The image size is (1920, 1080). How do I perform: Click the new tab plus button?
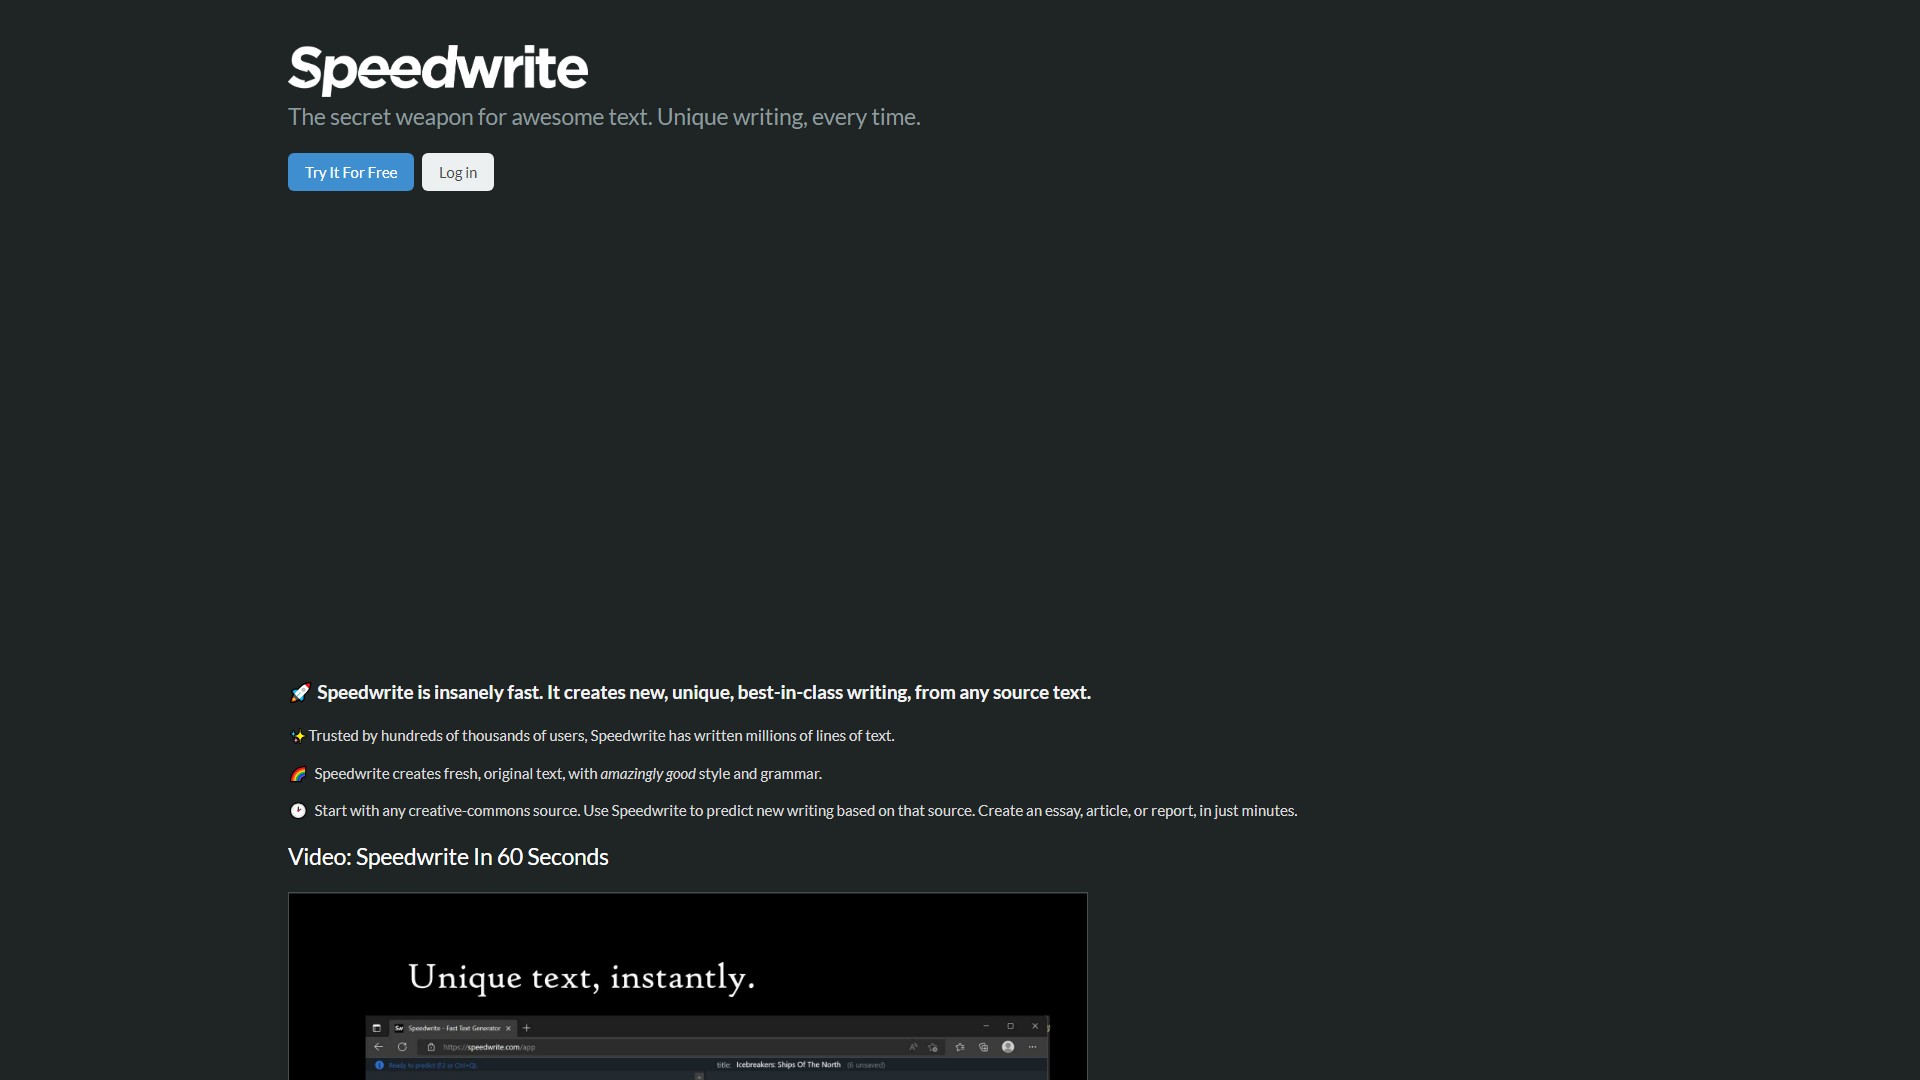coord(526,1028)
